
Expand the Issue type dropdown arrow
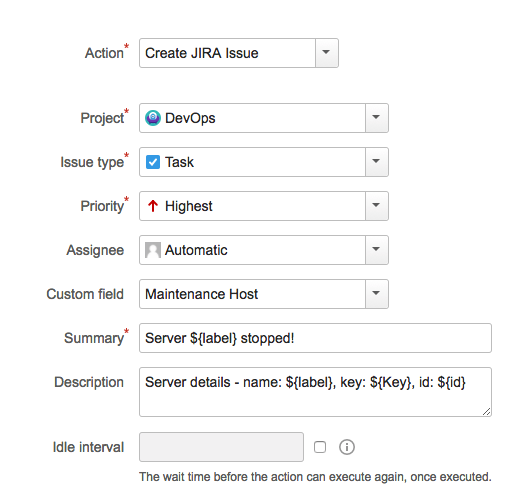click(376, 162)
